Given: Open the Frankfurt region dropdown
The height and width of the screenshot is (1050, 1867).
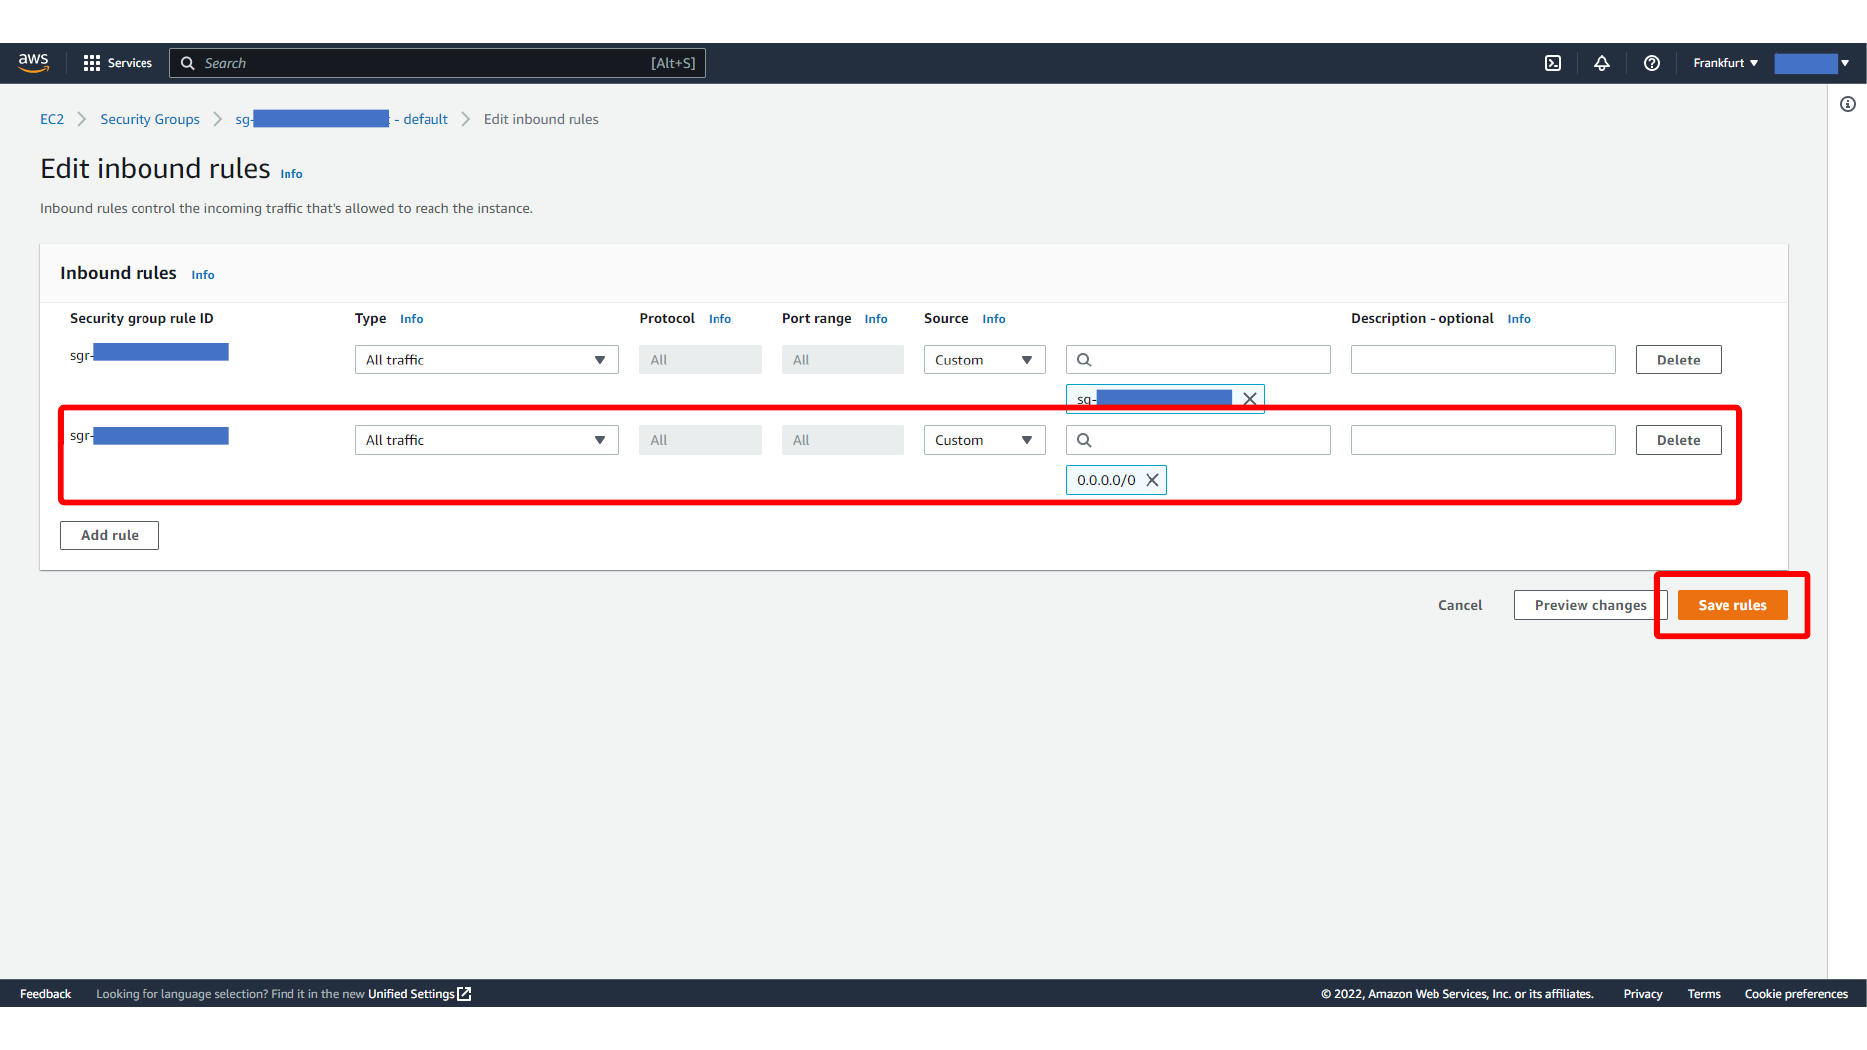Looking at the screenshot, I should pyautogui.click(x=1725, y=63).
